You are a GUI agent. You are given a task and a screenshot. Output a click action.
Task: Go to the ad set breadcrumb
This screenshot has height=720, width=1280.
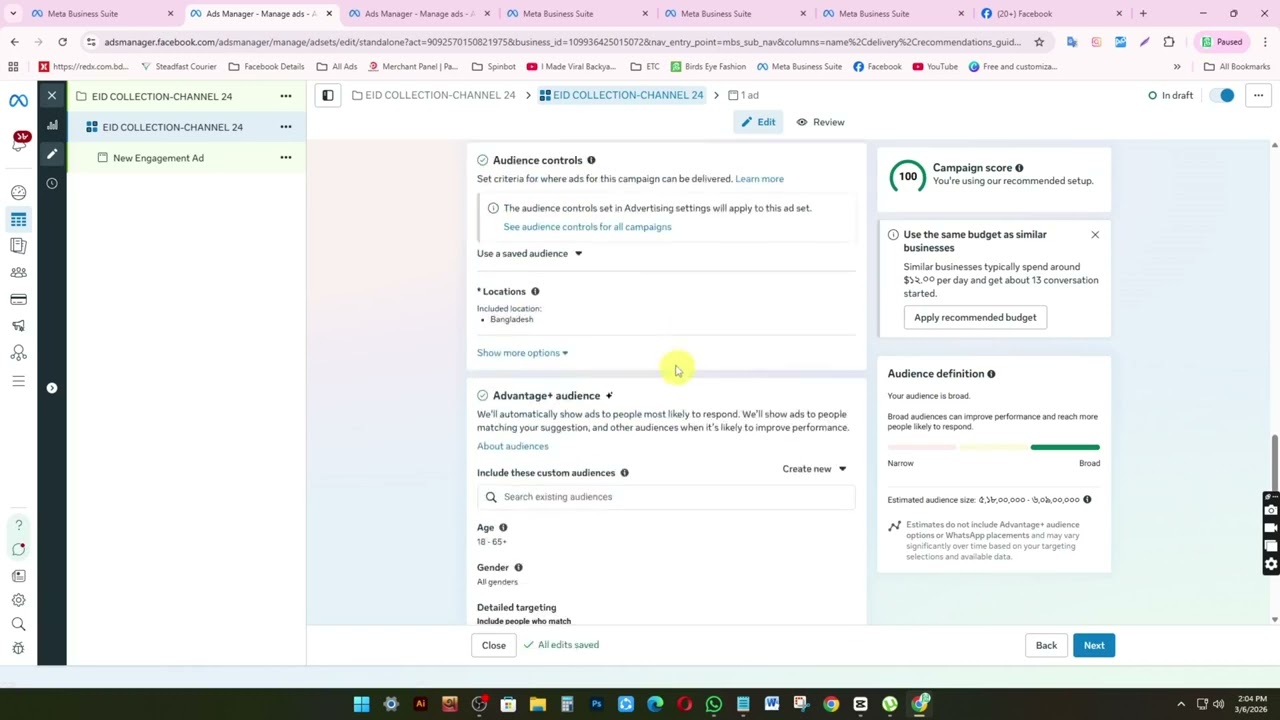[x=621, y=95]
